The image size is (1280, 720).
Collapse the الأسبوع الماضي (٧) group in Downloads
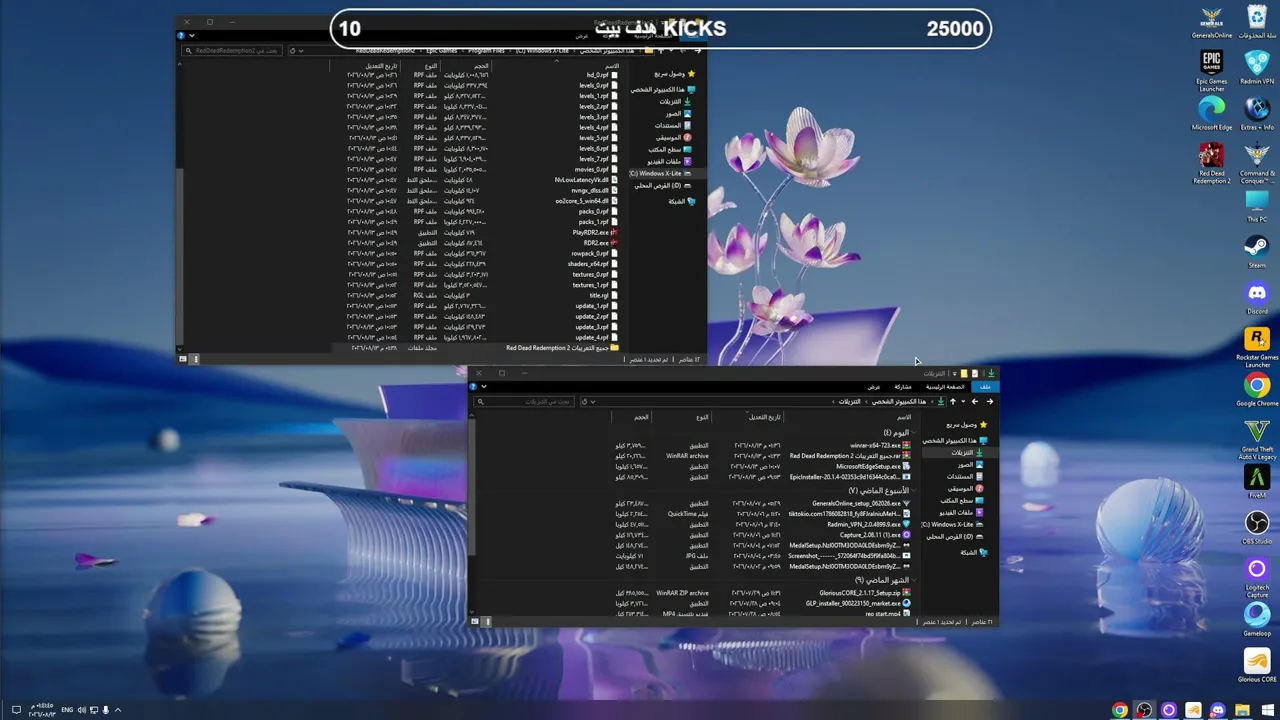915,491
